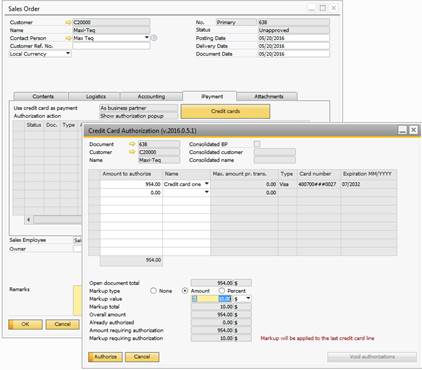Minimize the Credit Card Authorization window
The height and width of the screenshot is (370, 422).
pyautogui.click(x=403, y=130)
